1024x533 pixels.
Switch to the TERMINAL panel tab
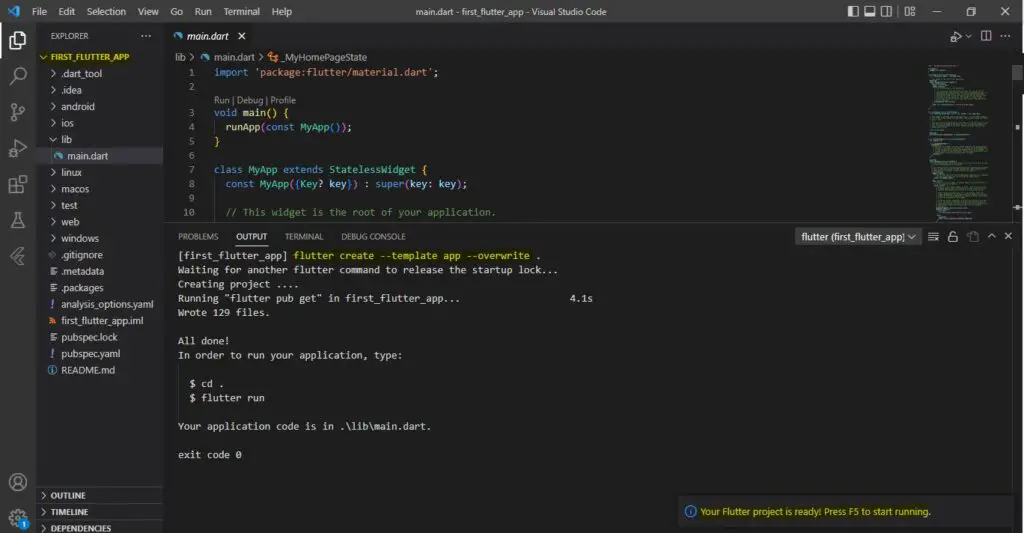304,236
